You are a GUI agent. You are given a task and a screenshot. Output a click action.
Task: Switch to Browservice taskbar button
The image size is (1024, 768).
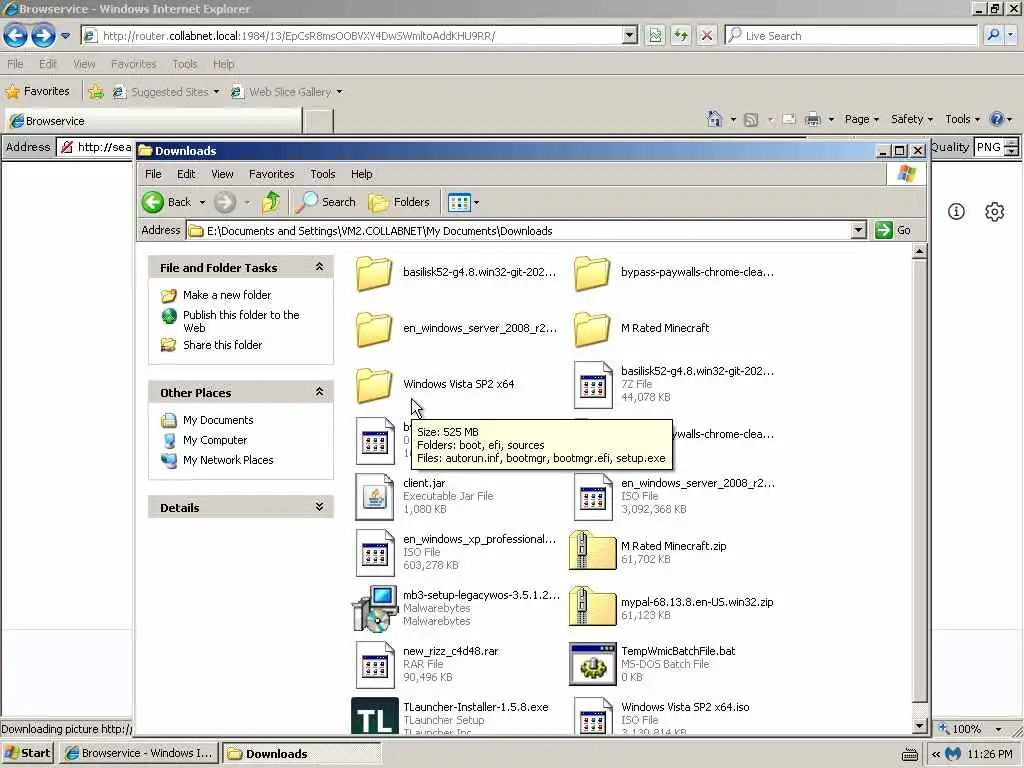138,753
